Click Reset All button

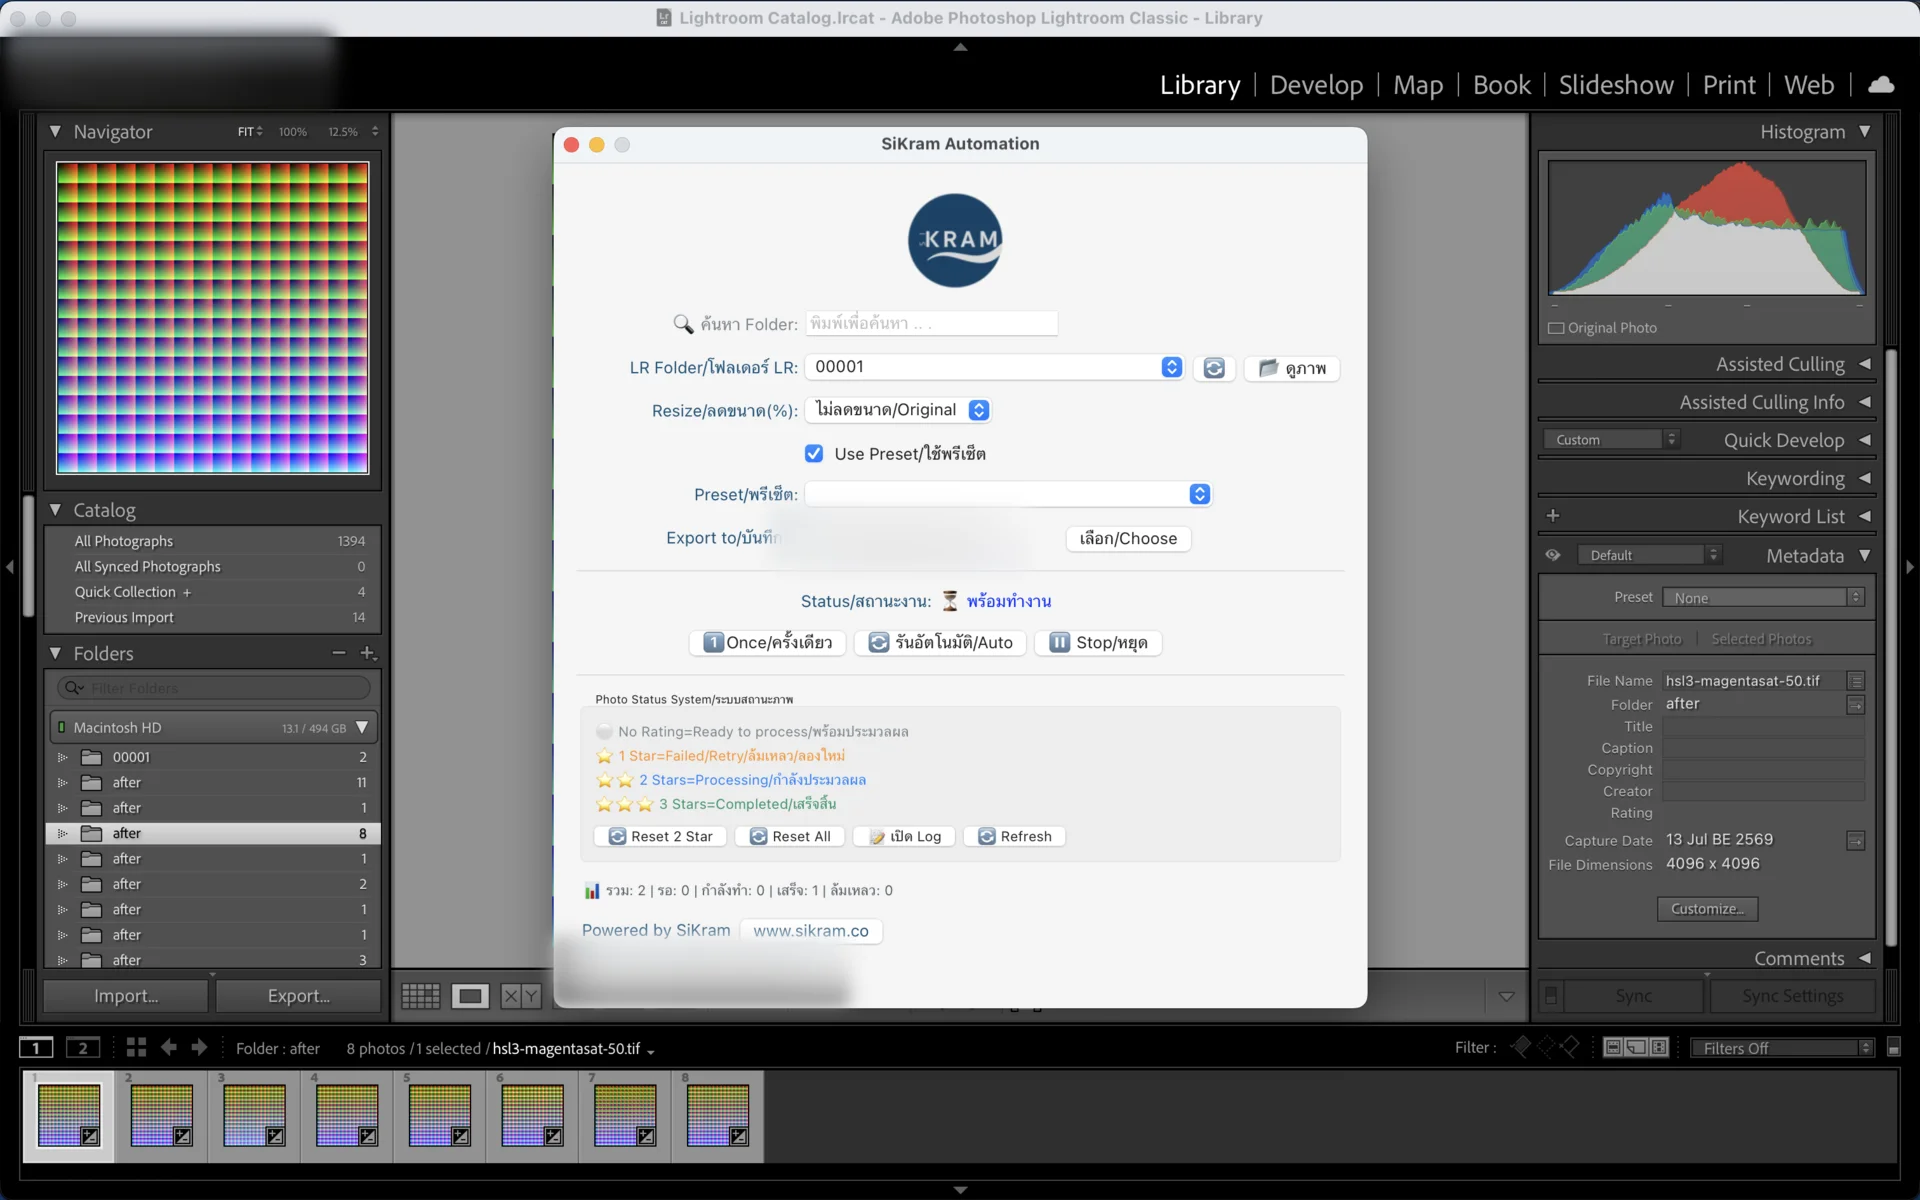click(790, 836)
